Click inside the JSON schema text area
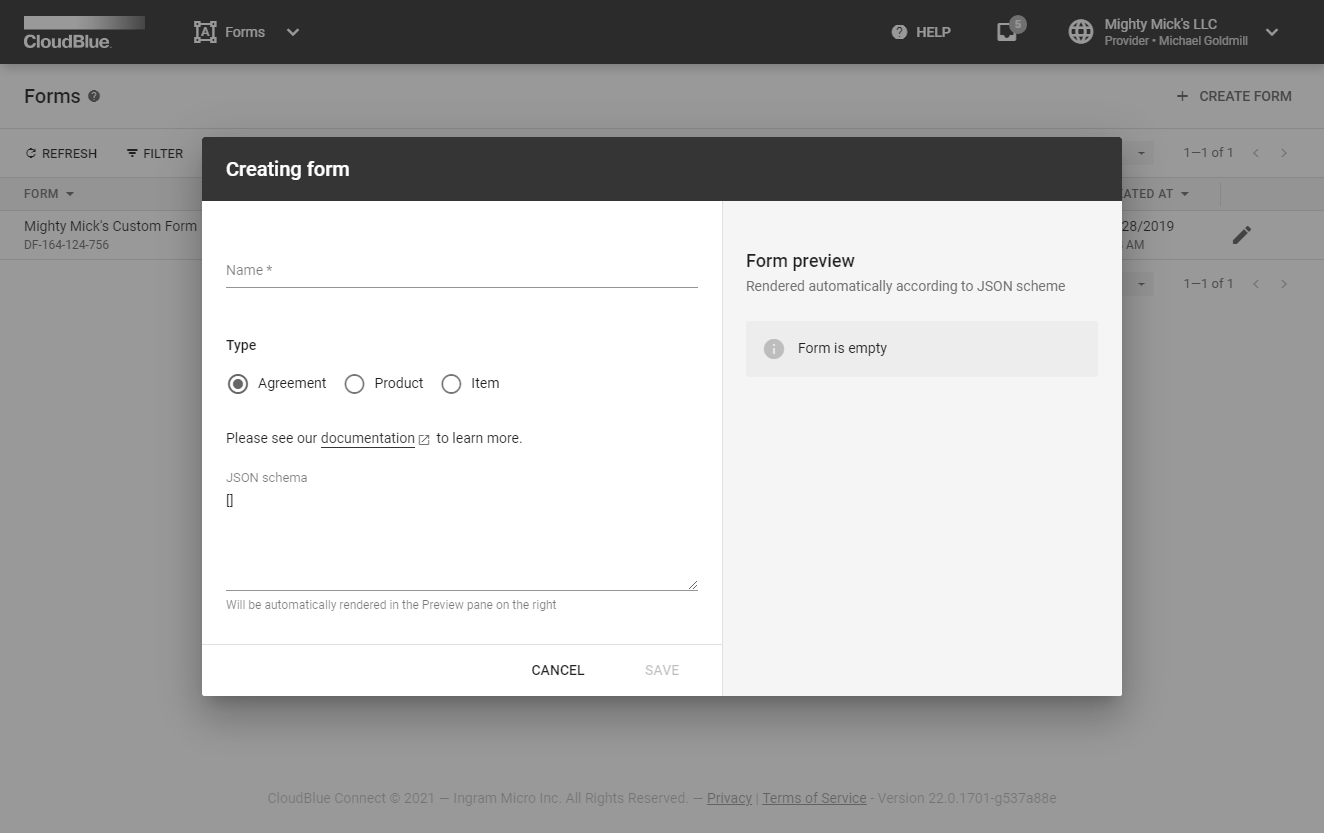Viewport: 1324px width, 833px height. click(x=461, y=538)
